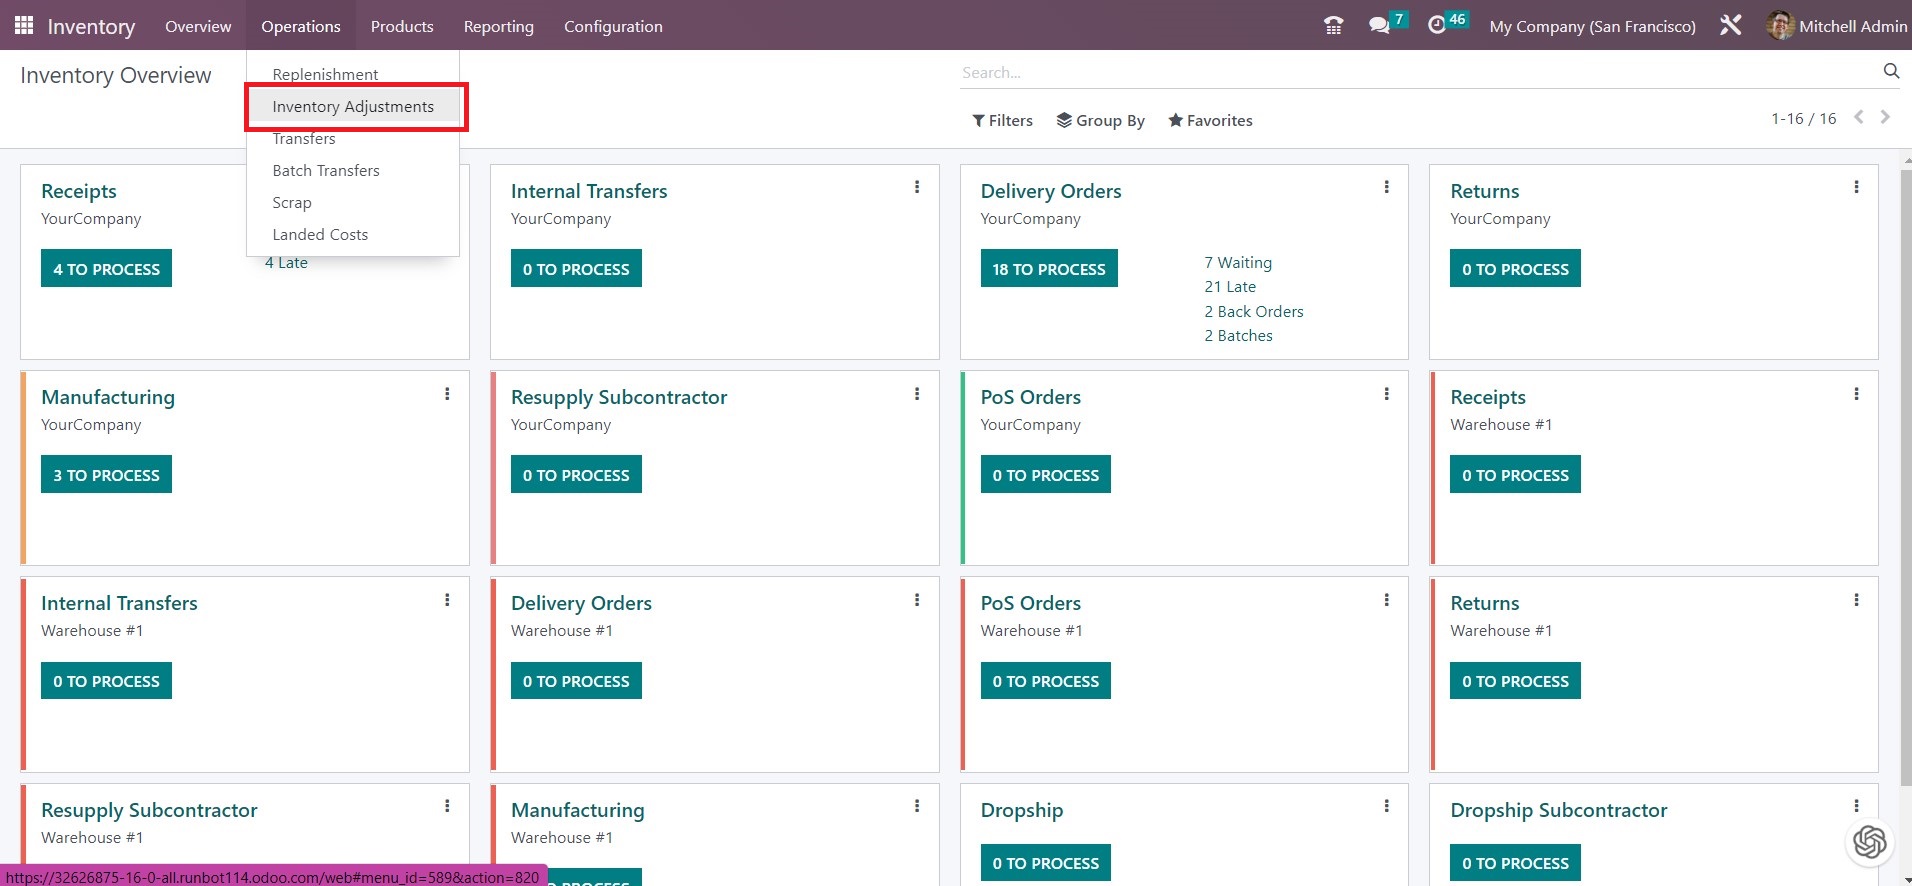Open the activities clock icon with badge 46

pos(1437,26)
